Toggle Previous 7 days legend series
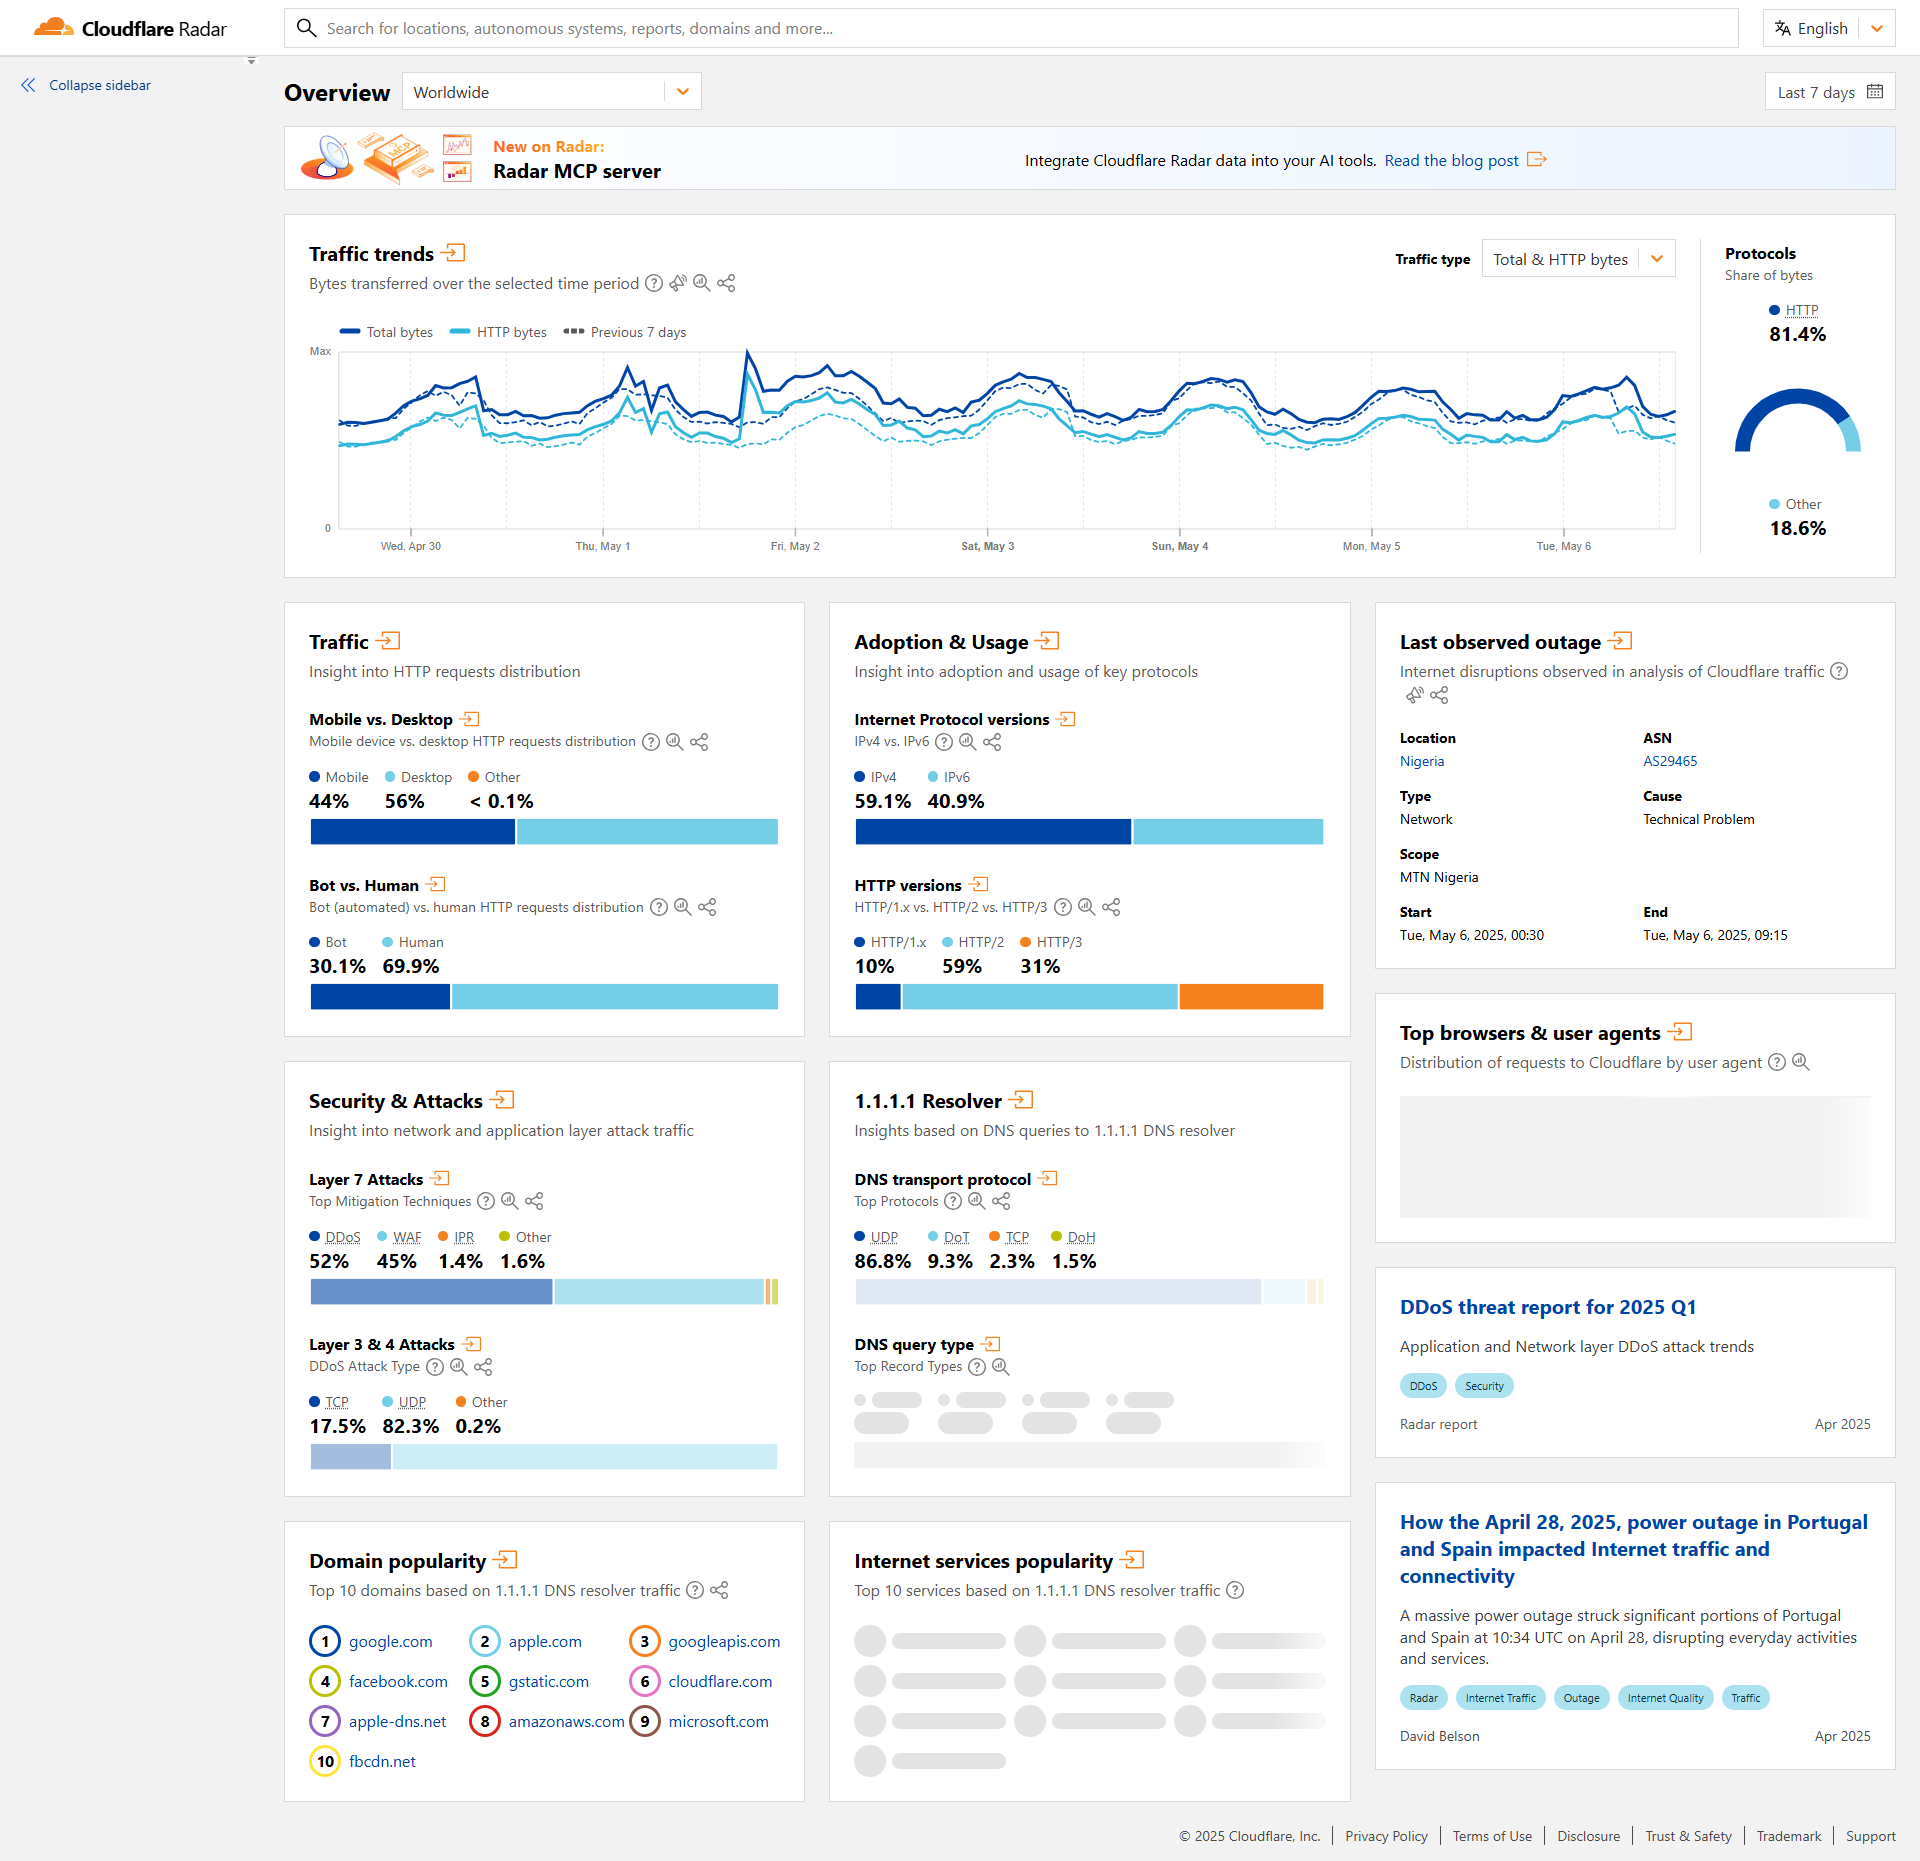Image resolution: width=1920 pixels, height=1861 pixels. 625,332
